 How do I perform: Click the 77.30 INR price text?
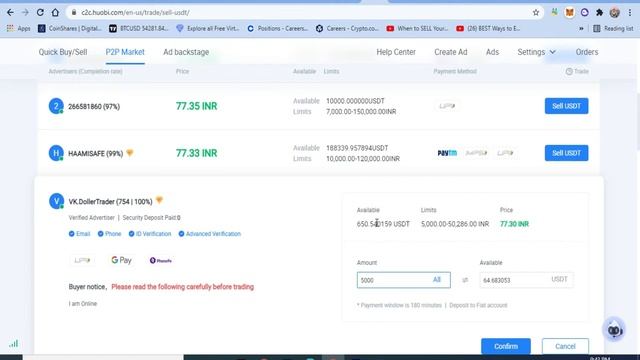[514, 224]
